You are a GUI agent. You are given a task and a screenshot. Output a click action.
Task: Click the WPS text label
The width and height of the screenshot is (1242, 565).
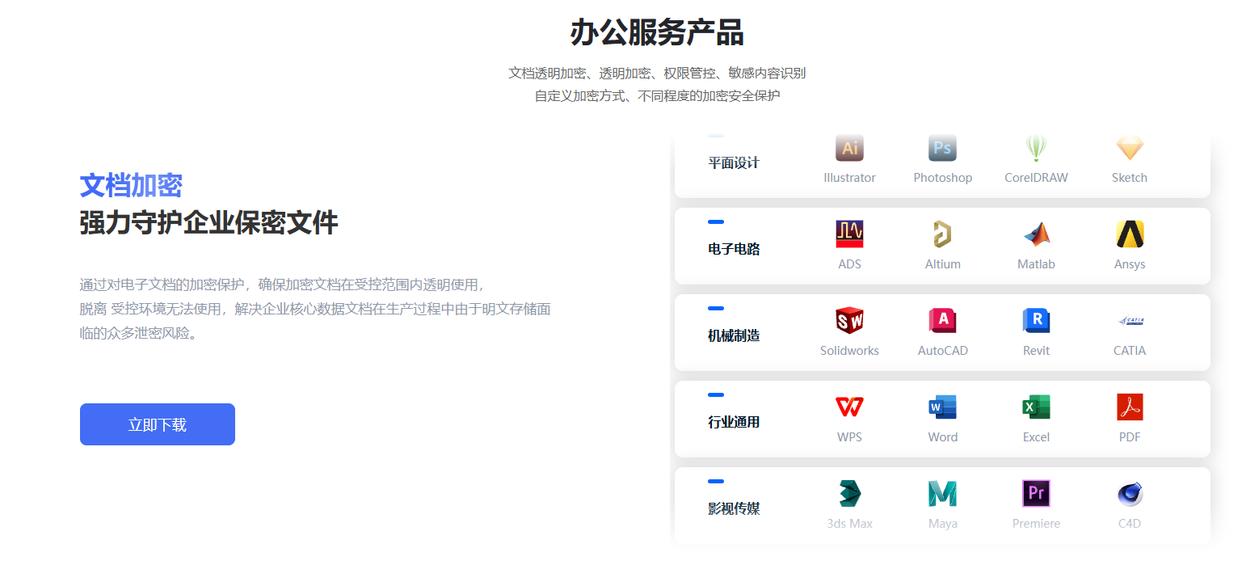click(x=849, y=437)
